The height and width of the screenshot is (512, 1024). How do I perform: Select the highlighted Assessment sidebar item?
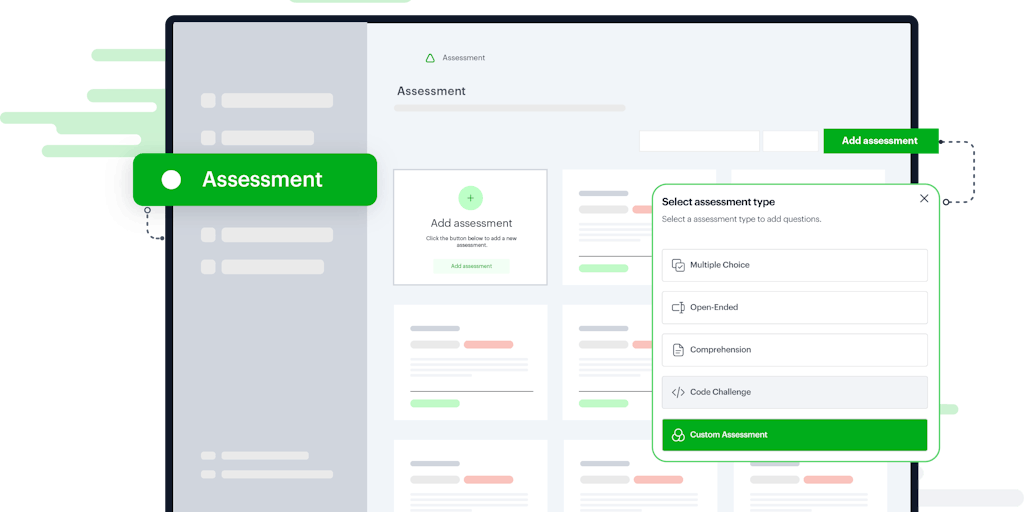tap(255, 180)
